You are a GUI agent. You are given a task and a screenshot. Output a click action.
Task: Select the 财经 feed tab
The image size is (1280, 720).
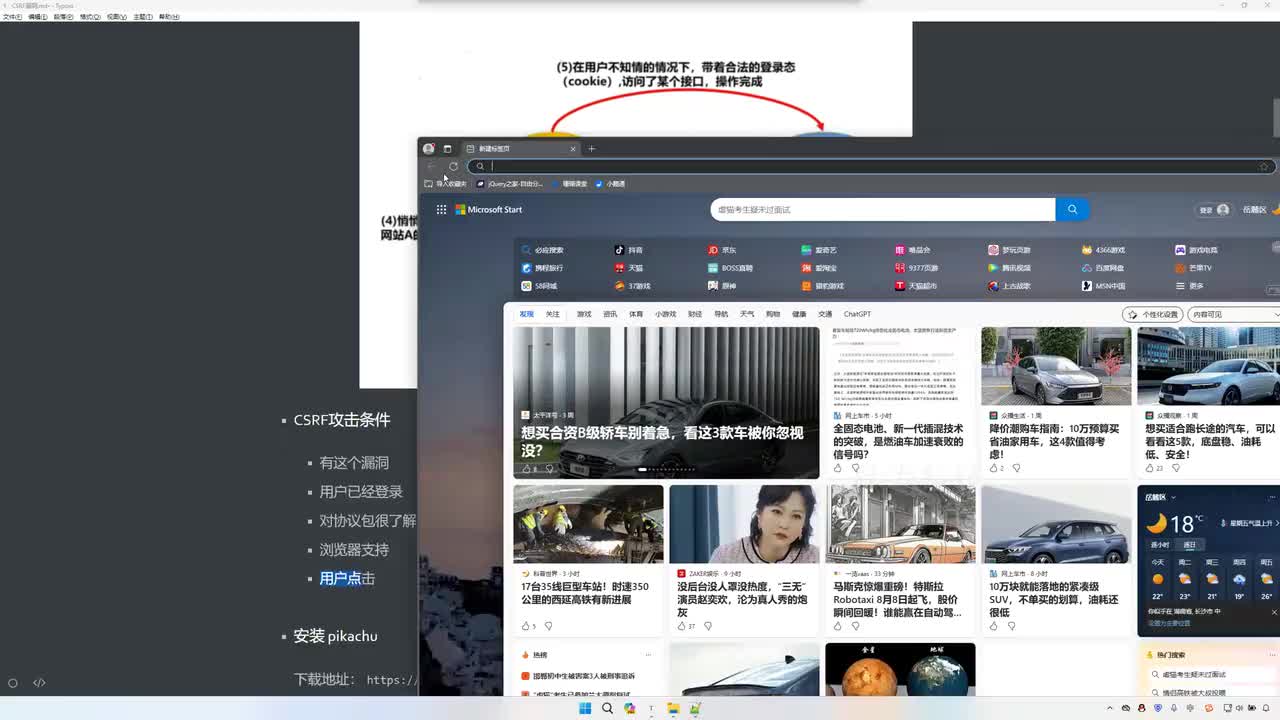click(x=695, y=314)
